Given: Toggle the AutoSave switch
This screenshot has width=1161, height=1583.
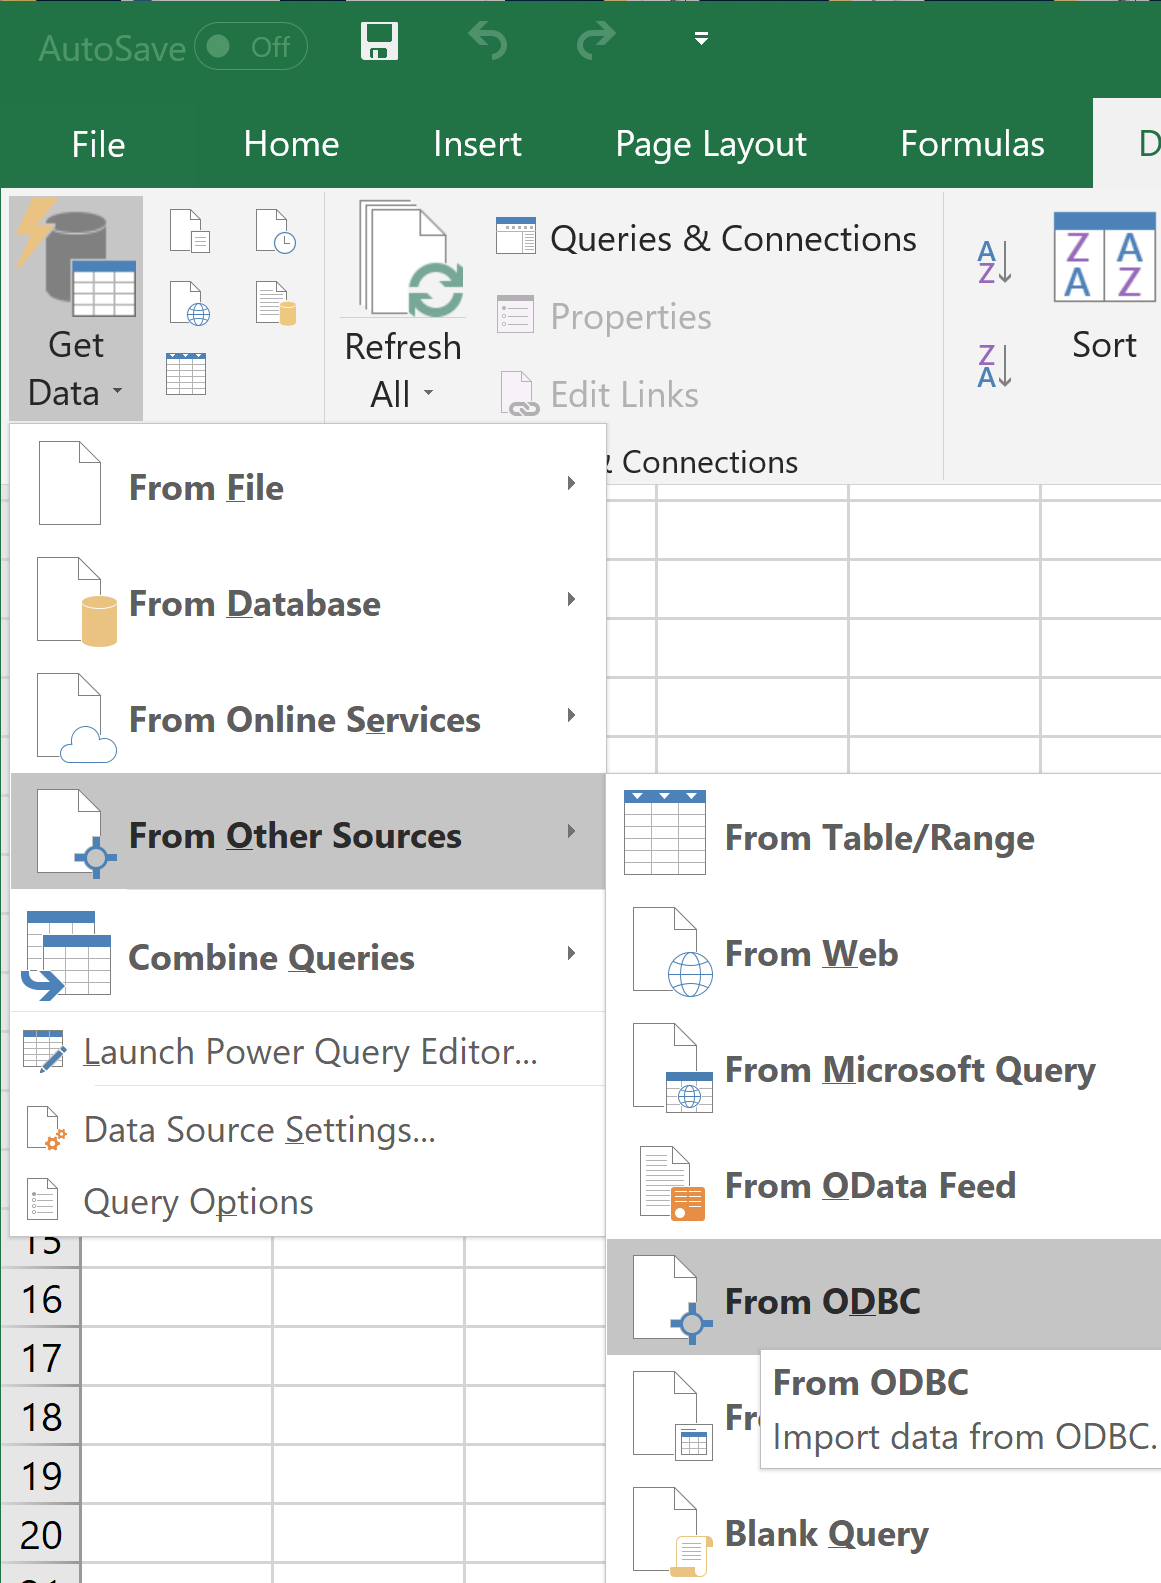Looking at the screenshot, I should click(250, 47).
